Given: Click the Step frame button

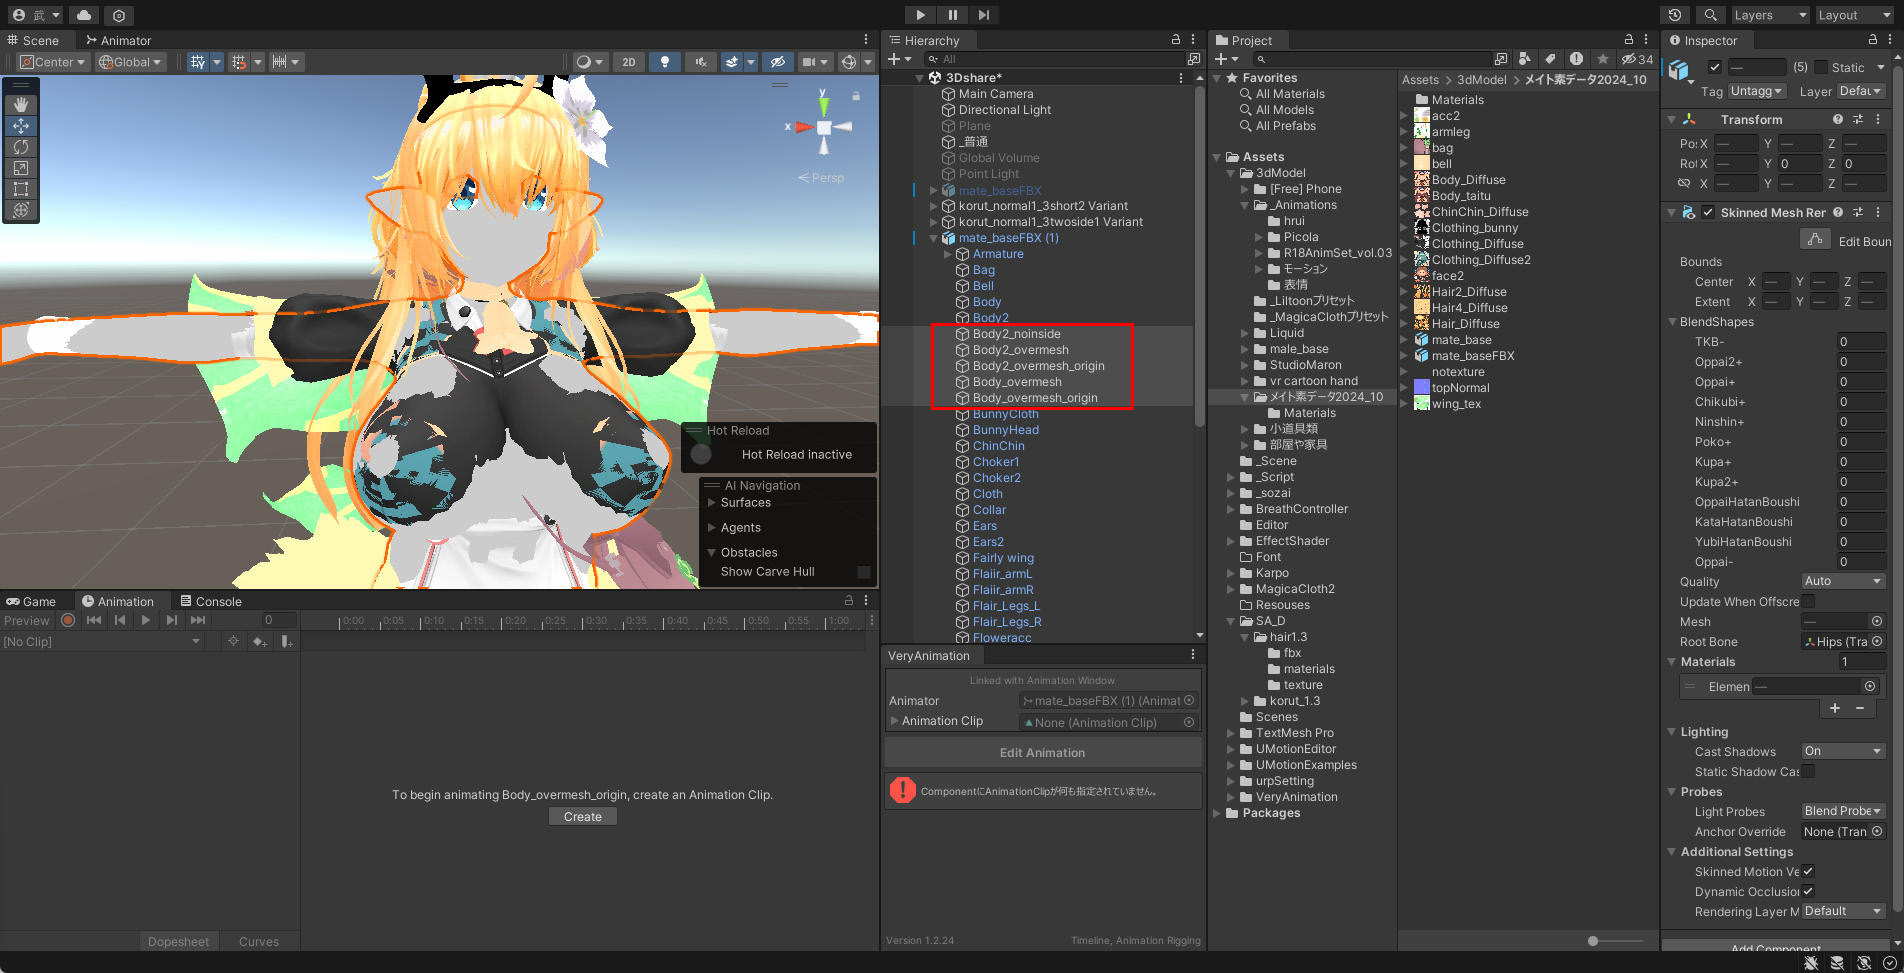Looking at the screenshot, I should [x=984, y=15].
